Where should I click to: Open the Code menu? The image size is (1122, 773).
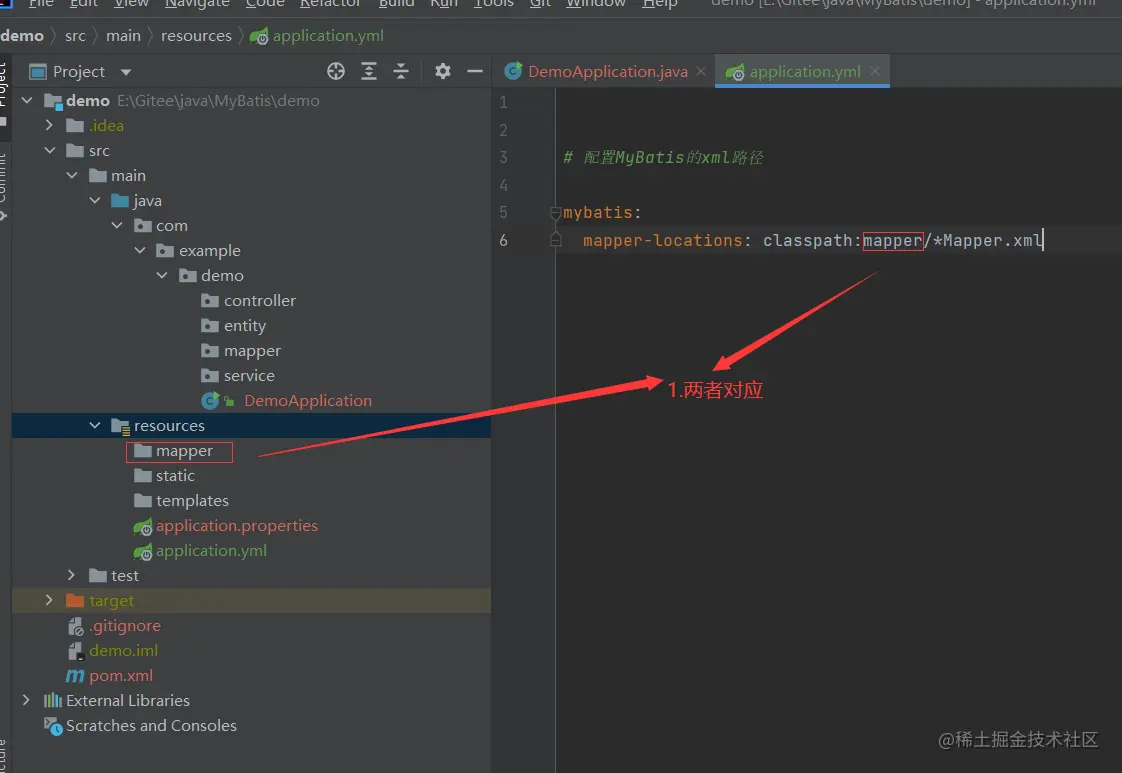tap(265, 4)
